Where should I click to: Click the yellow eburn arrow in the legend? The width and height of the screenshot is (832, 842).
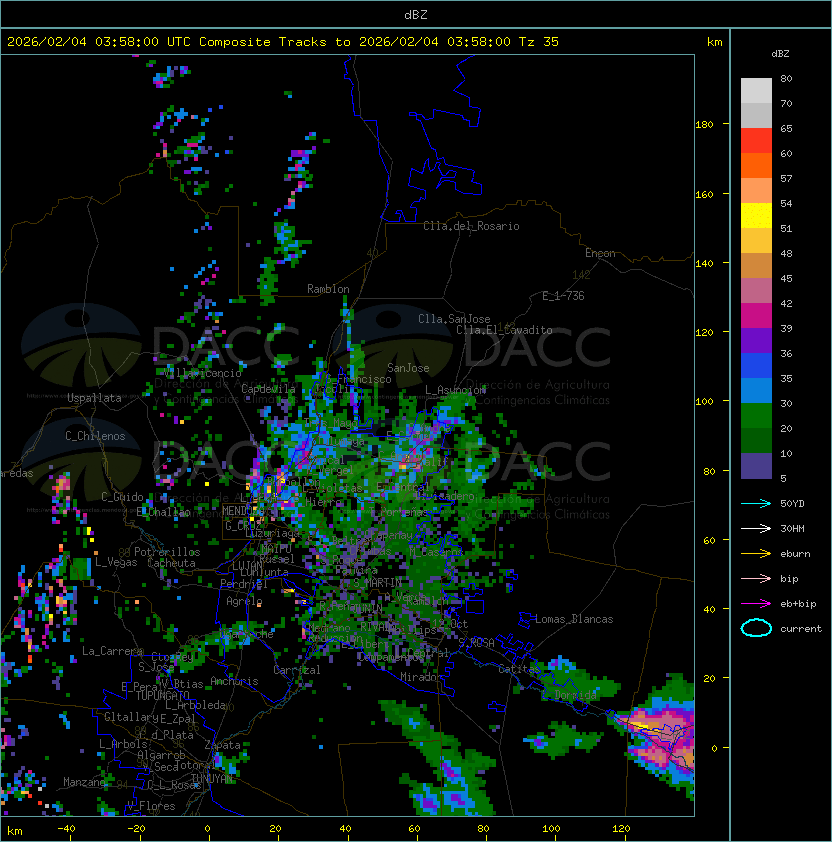pyautogui.click(x=756, y=554)
